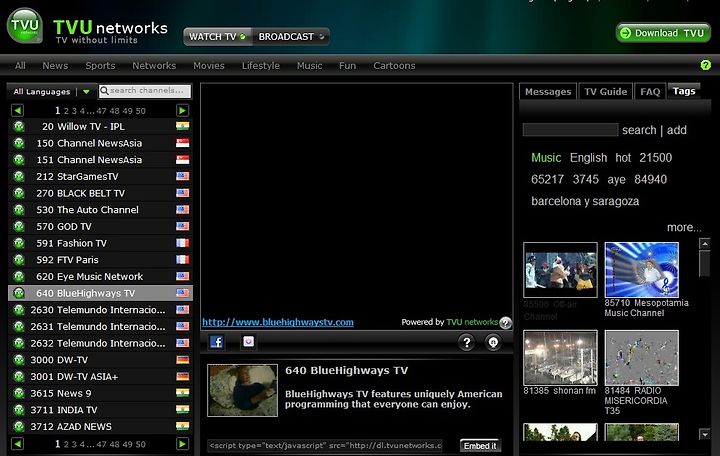The height and width of the screenshot is (456, 720).
Task: Select channel 640 BlueHighways TV
Action: 101,293
